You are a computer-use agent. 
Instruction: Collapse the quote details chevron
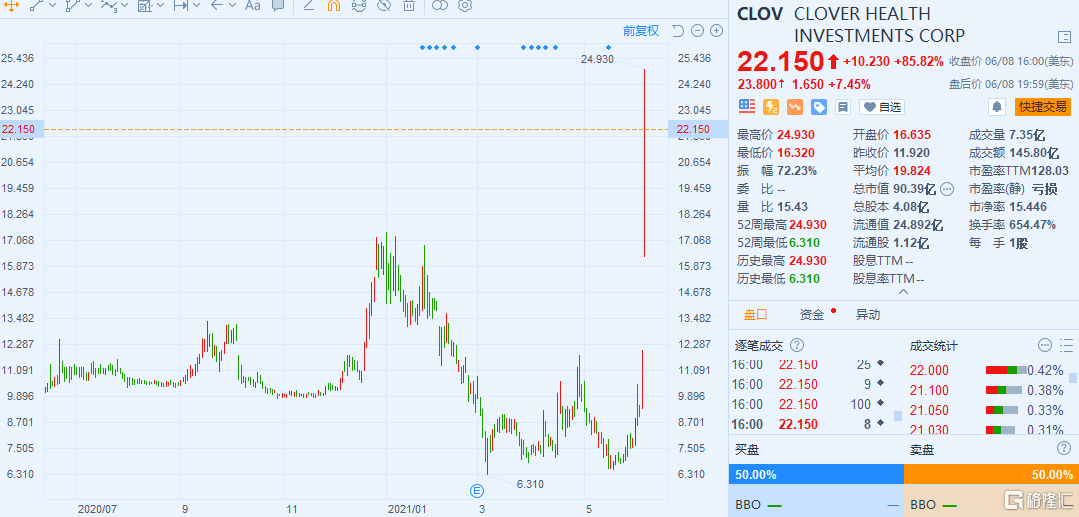(904, 292)
